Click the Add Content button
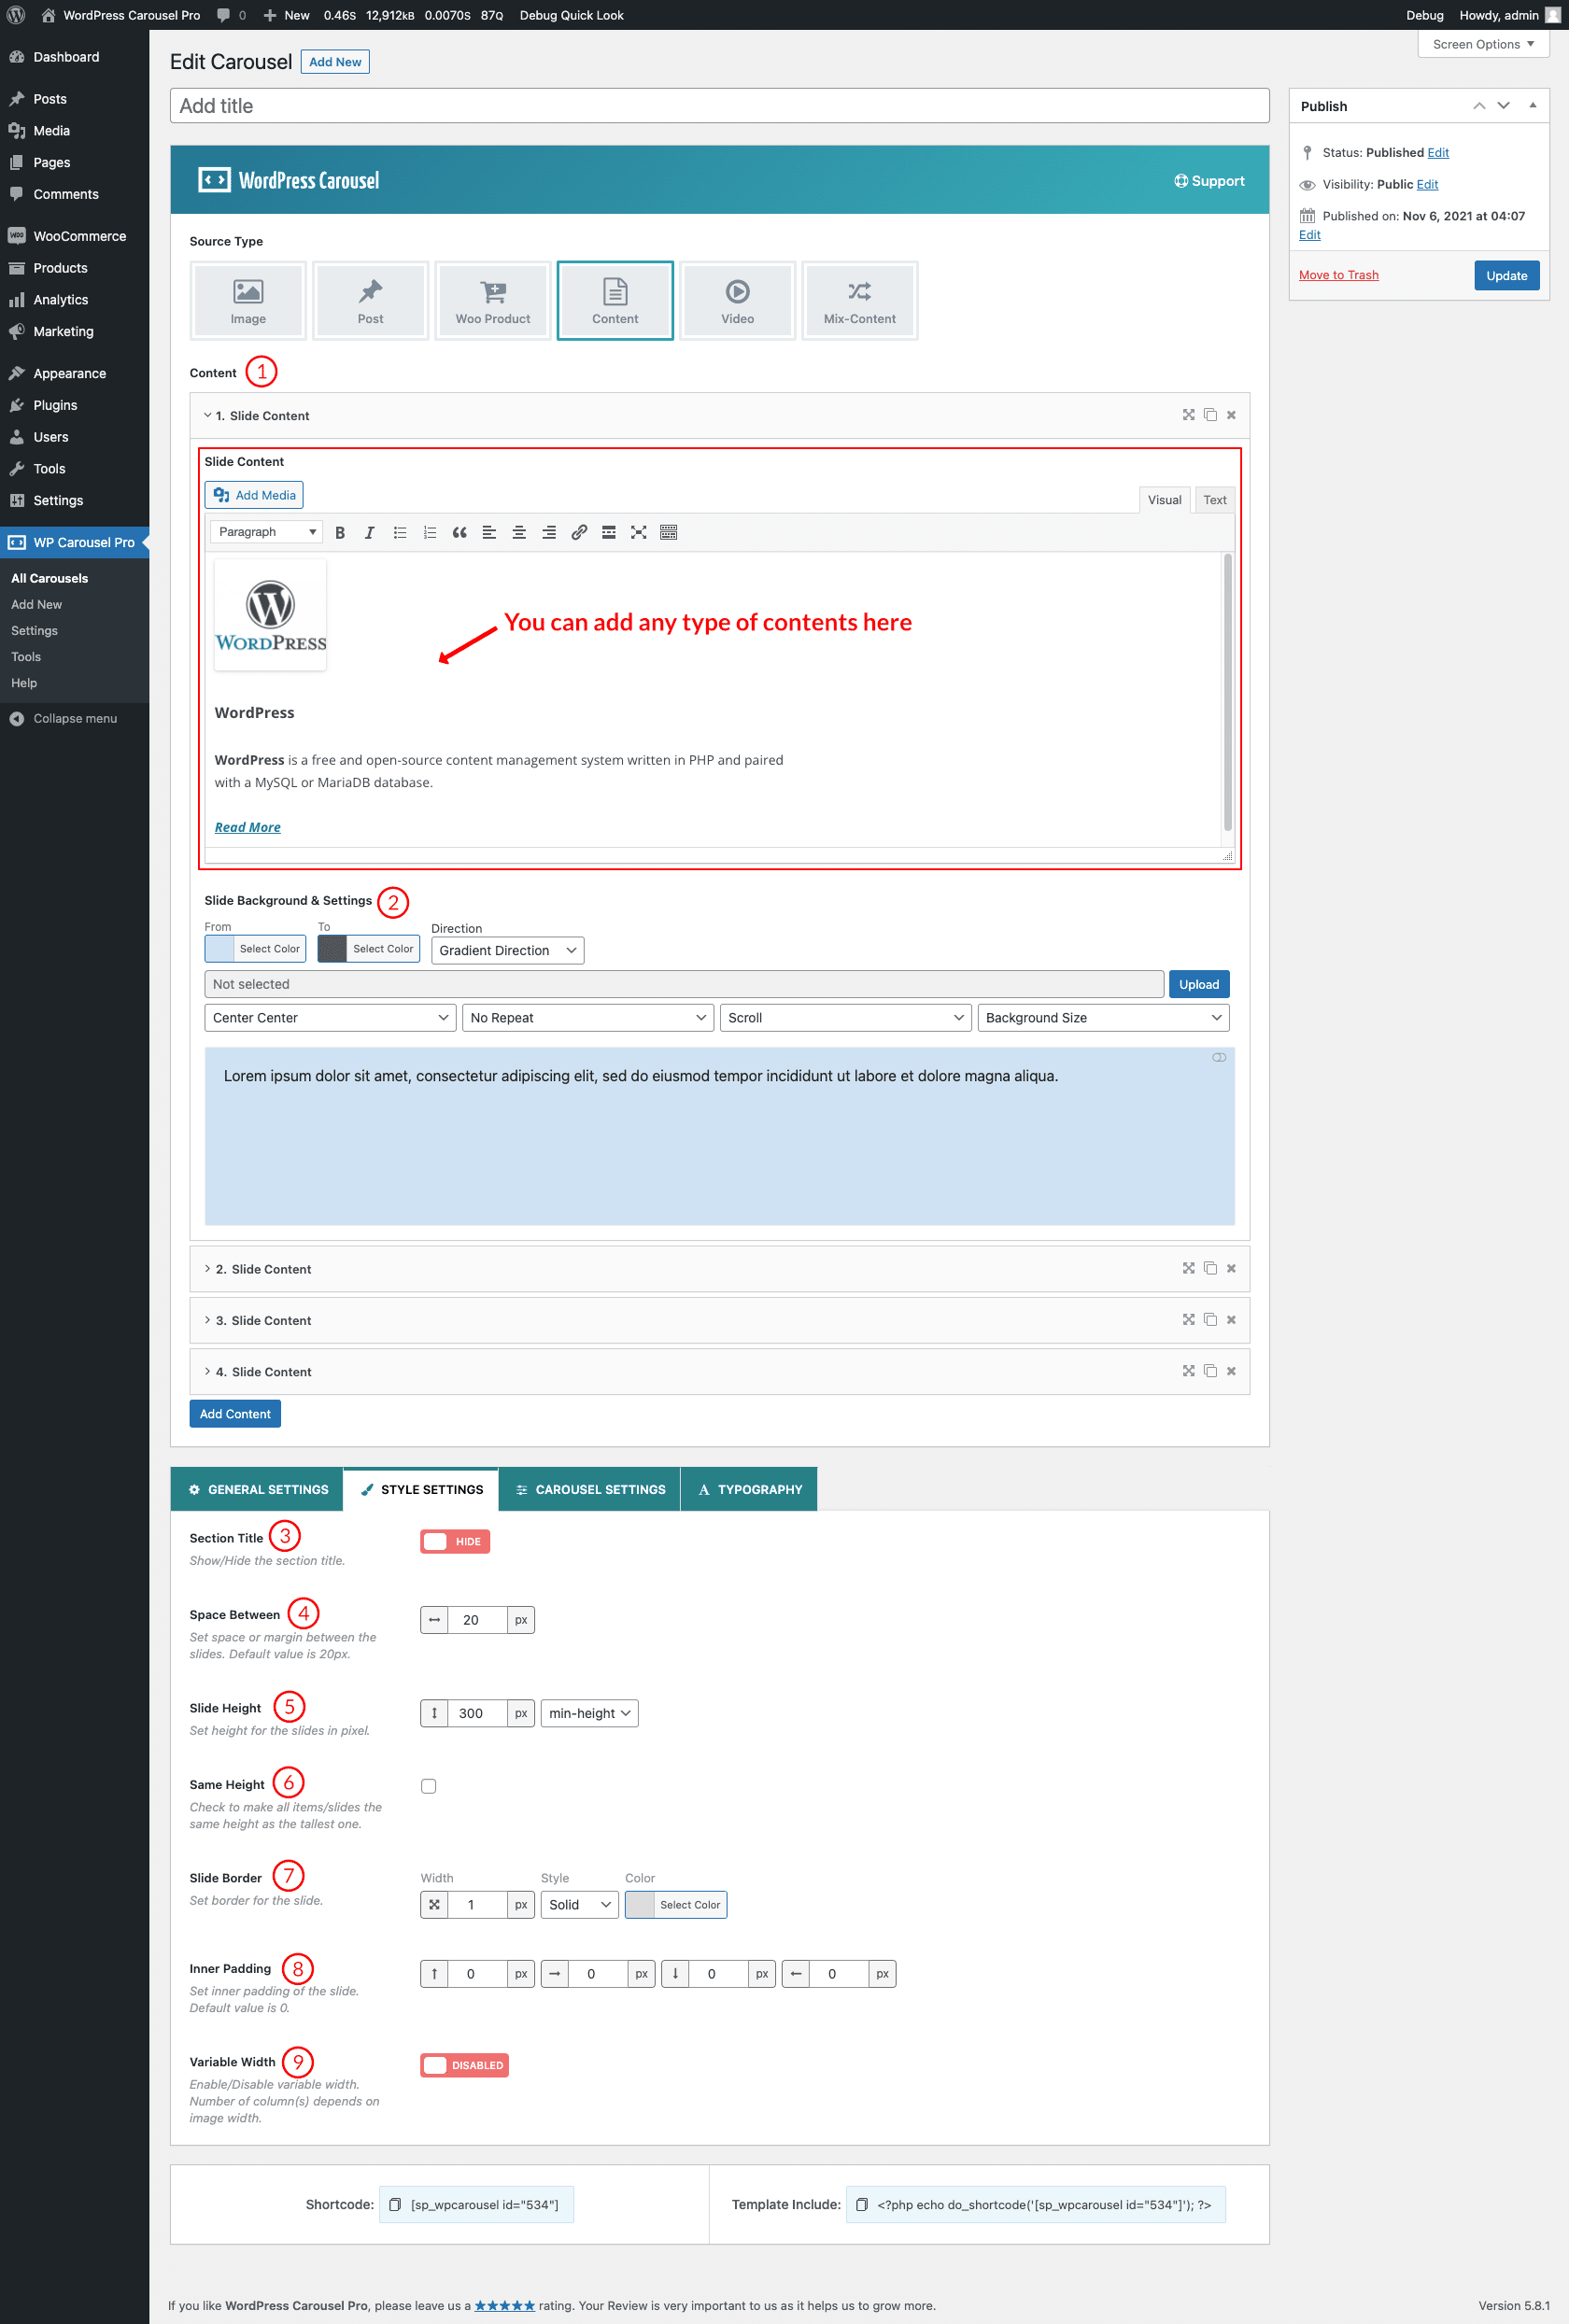 (235, 1413)
